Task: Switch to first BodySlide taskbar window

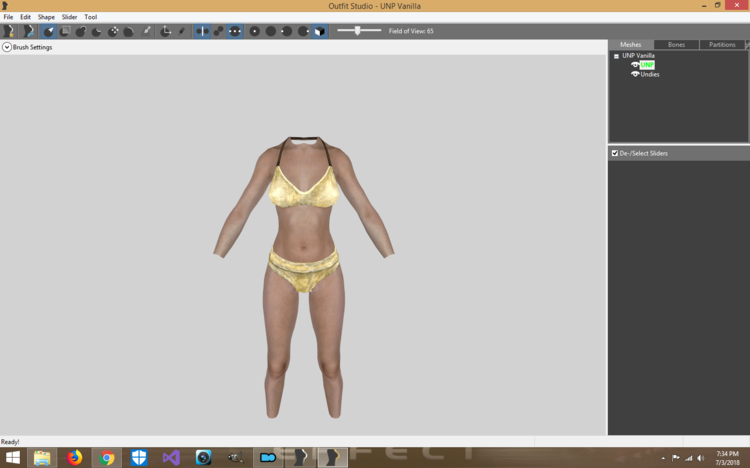Action: pos(300,458)
